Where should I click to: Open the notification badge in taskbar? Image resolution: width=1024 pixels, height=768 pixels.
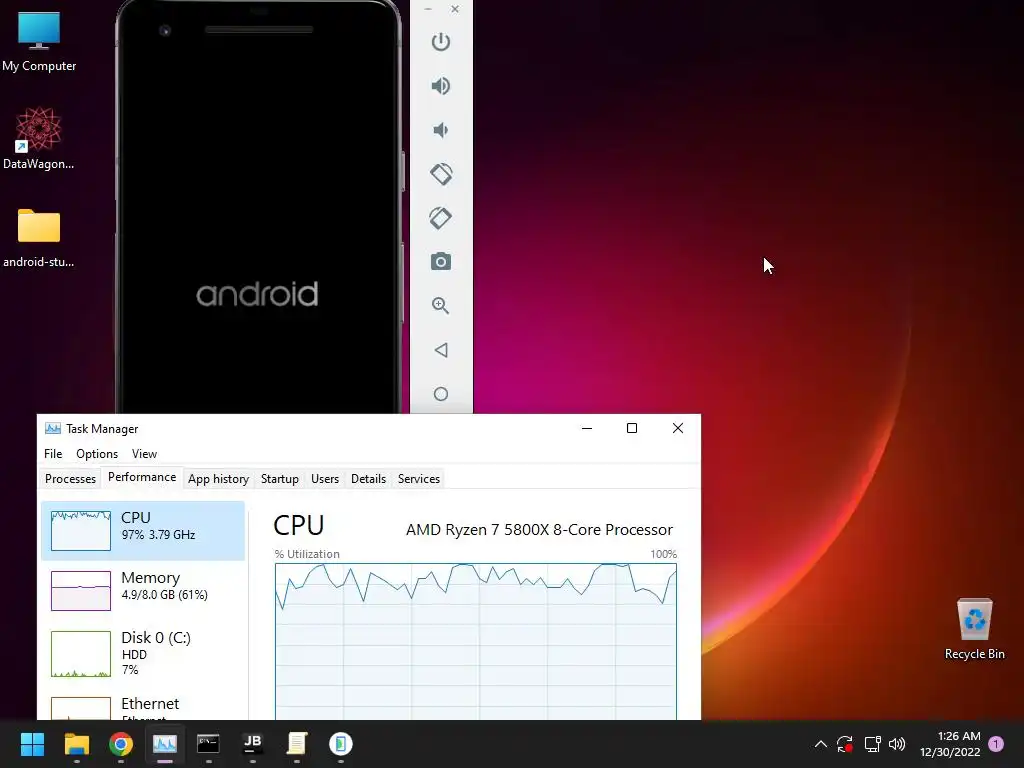click(x=996, y=744)
